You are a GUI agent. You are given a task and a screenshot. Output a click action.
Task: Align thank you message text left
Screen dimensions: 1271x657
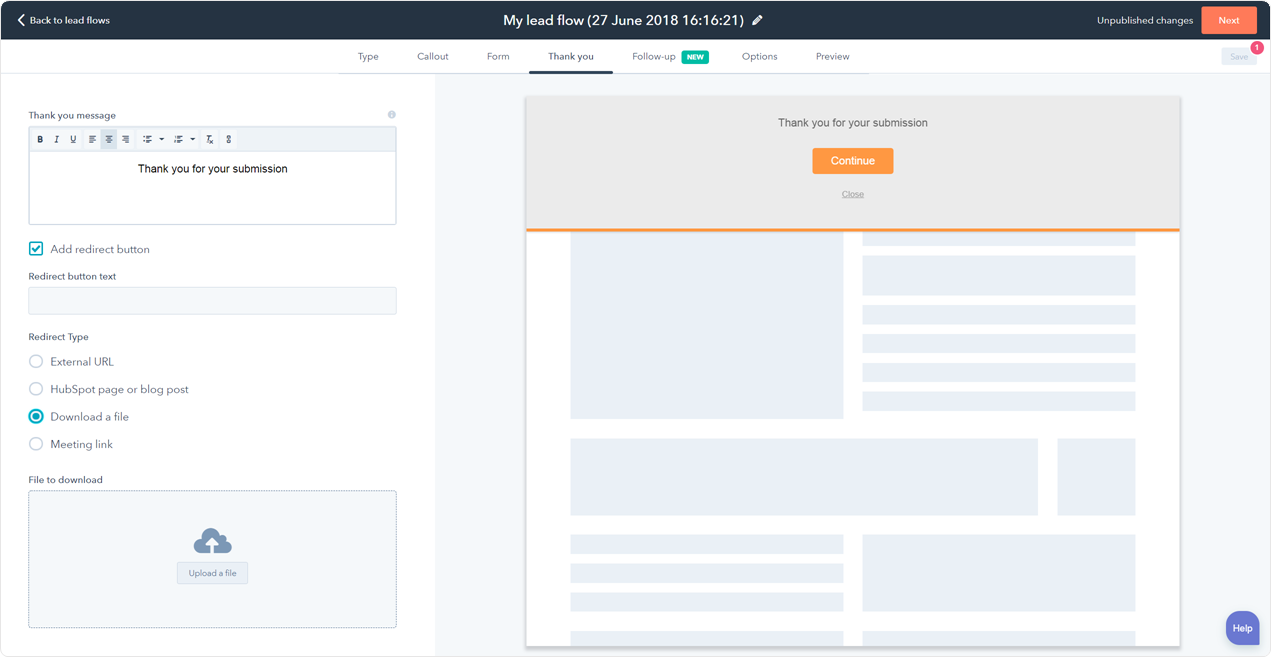point(92,140)
